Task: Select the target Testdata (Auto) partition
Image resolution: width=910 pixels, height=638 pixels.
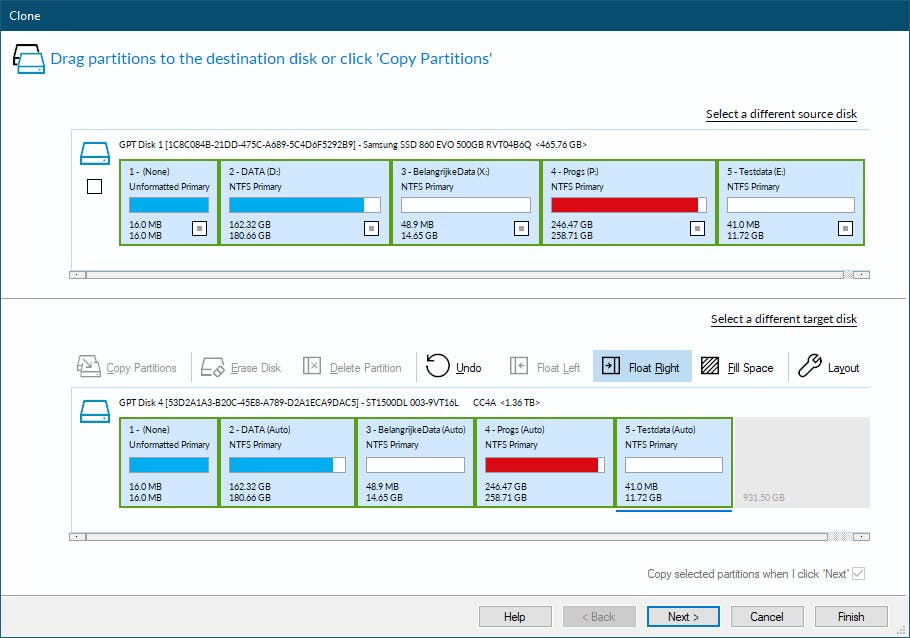Action: pos(673,463)
